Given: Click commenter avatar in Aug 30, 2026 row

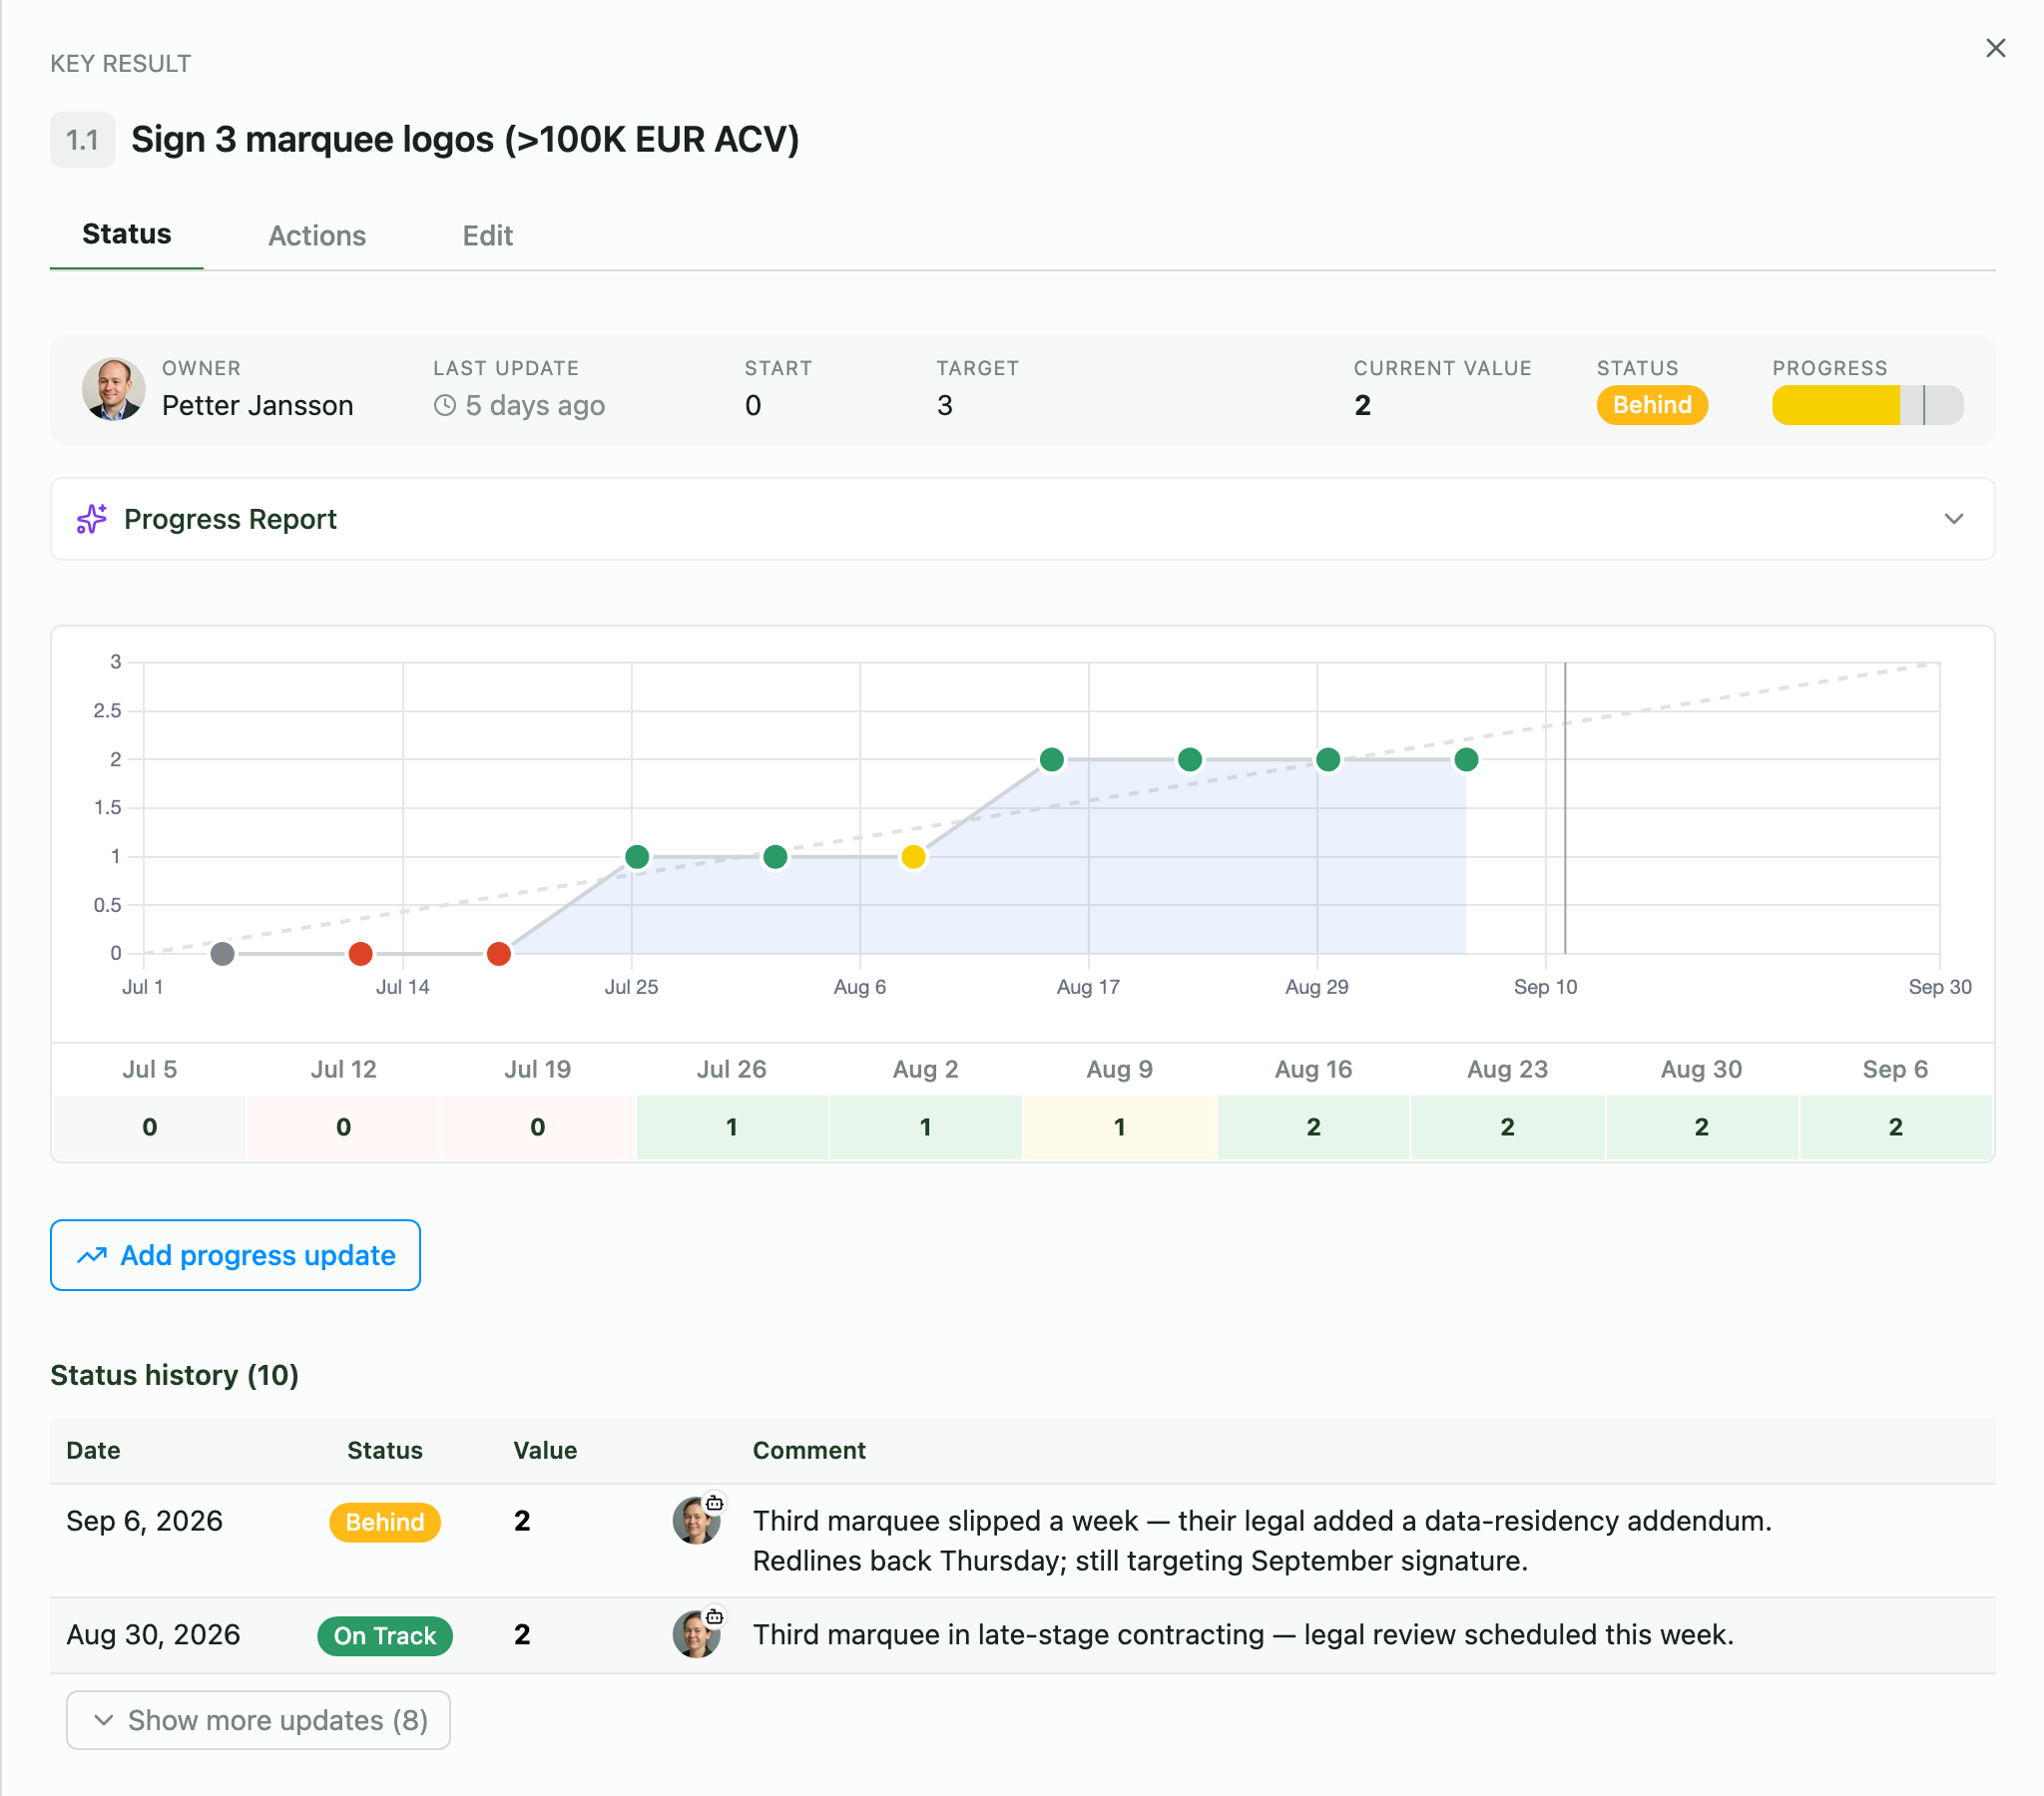Looking at the screenshot, I should 697,1635.
